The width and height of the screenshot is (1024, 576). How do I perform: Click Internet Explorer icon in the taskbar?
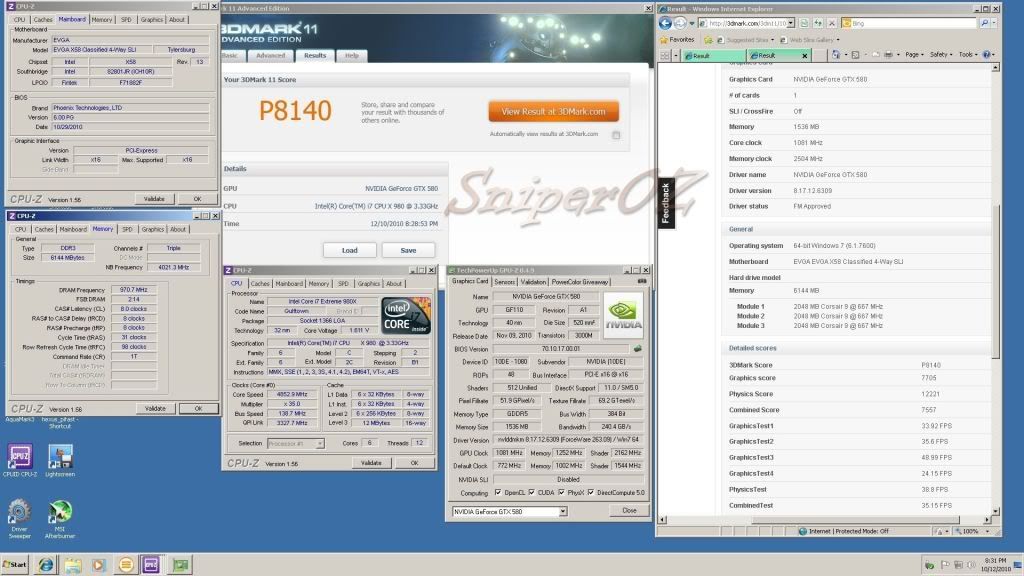[46, 564]
